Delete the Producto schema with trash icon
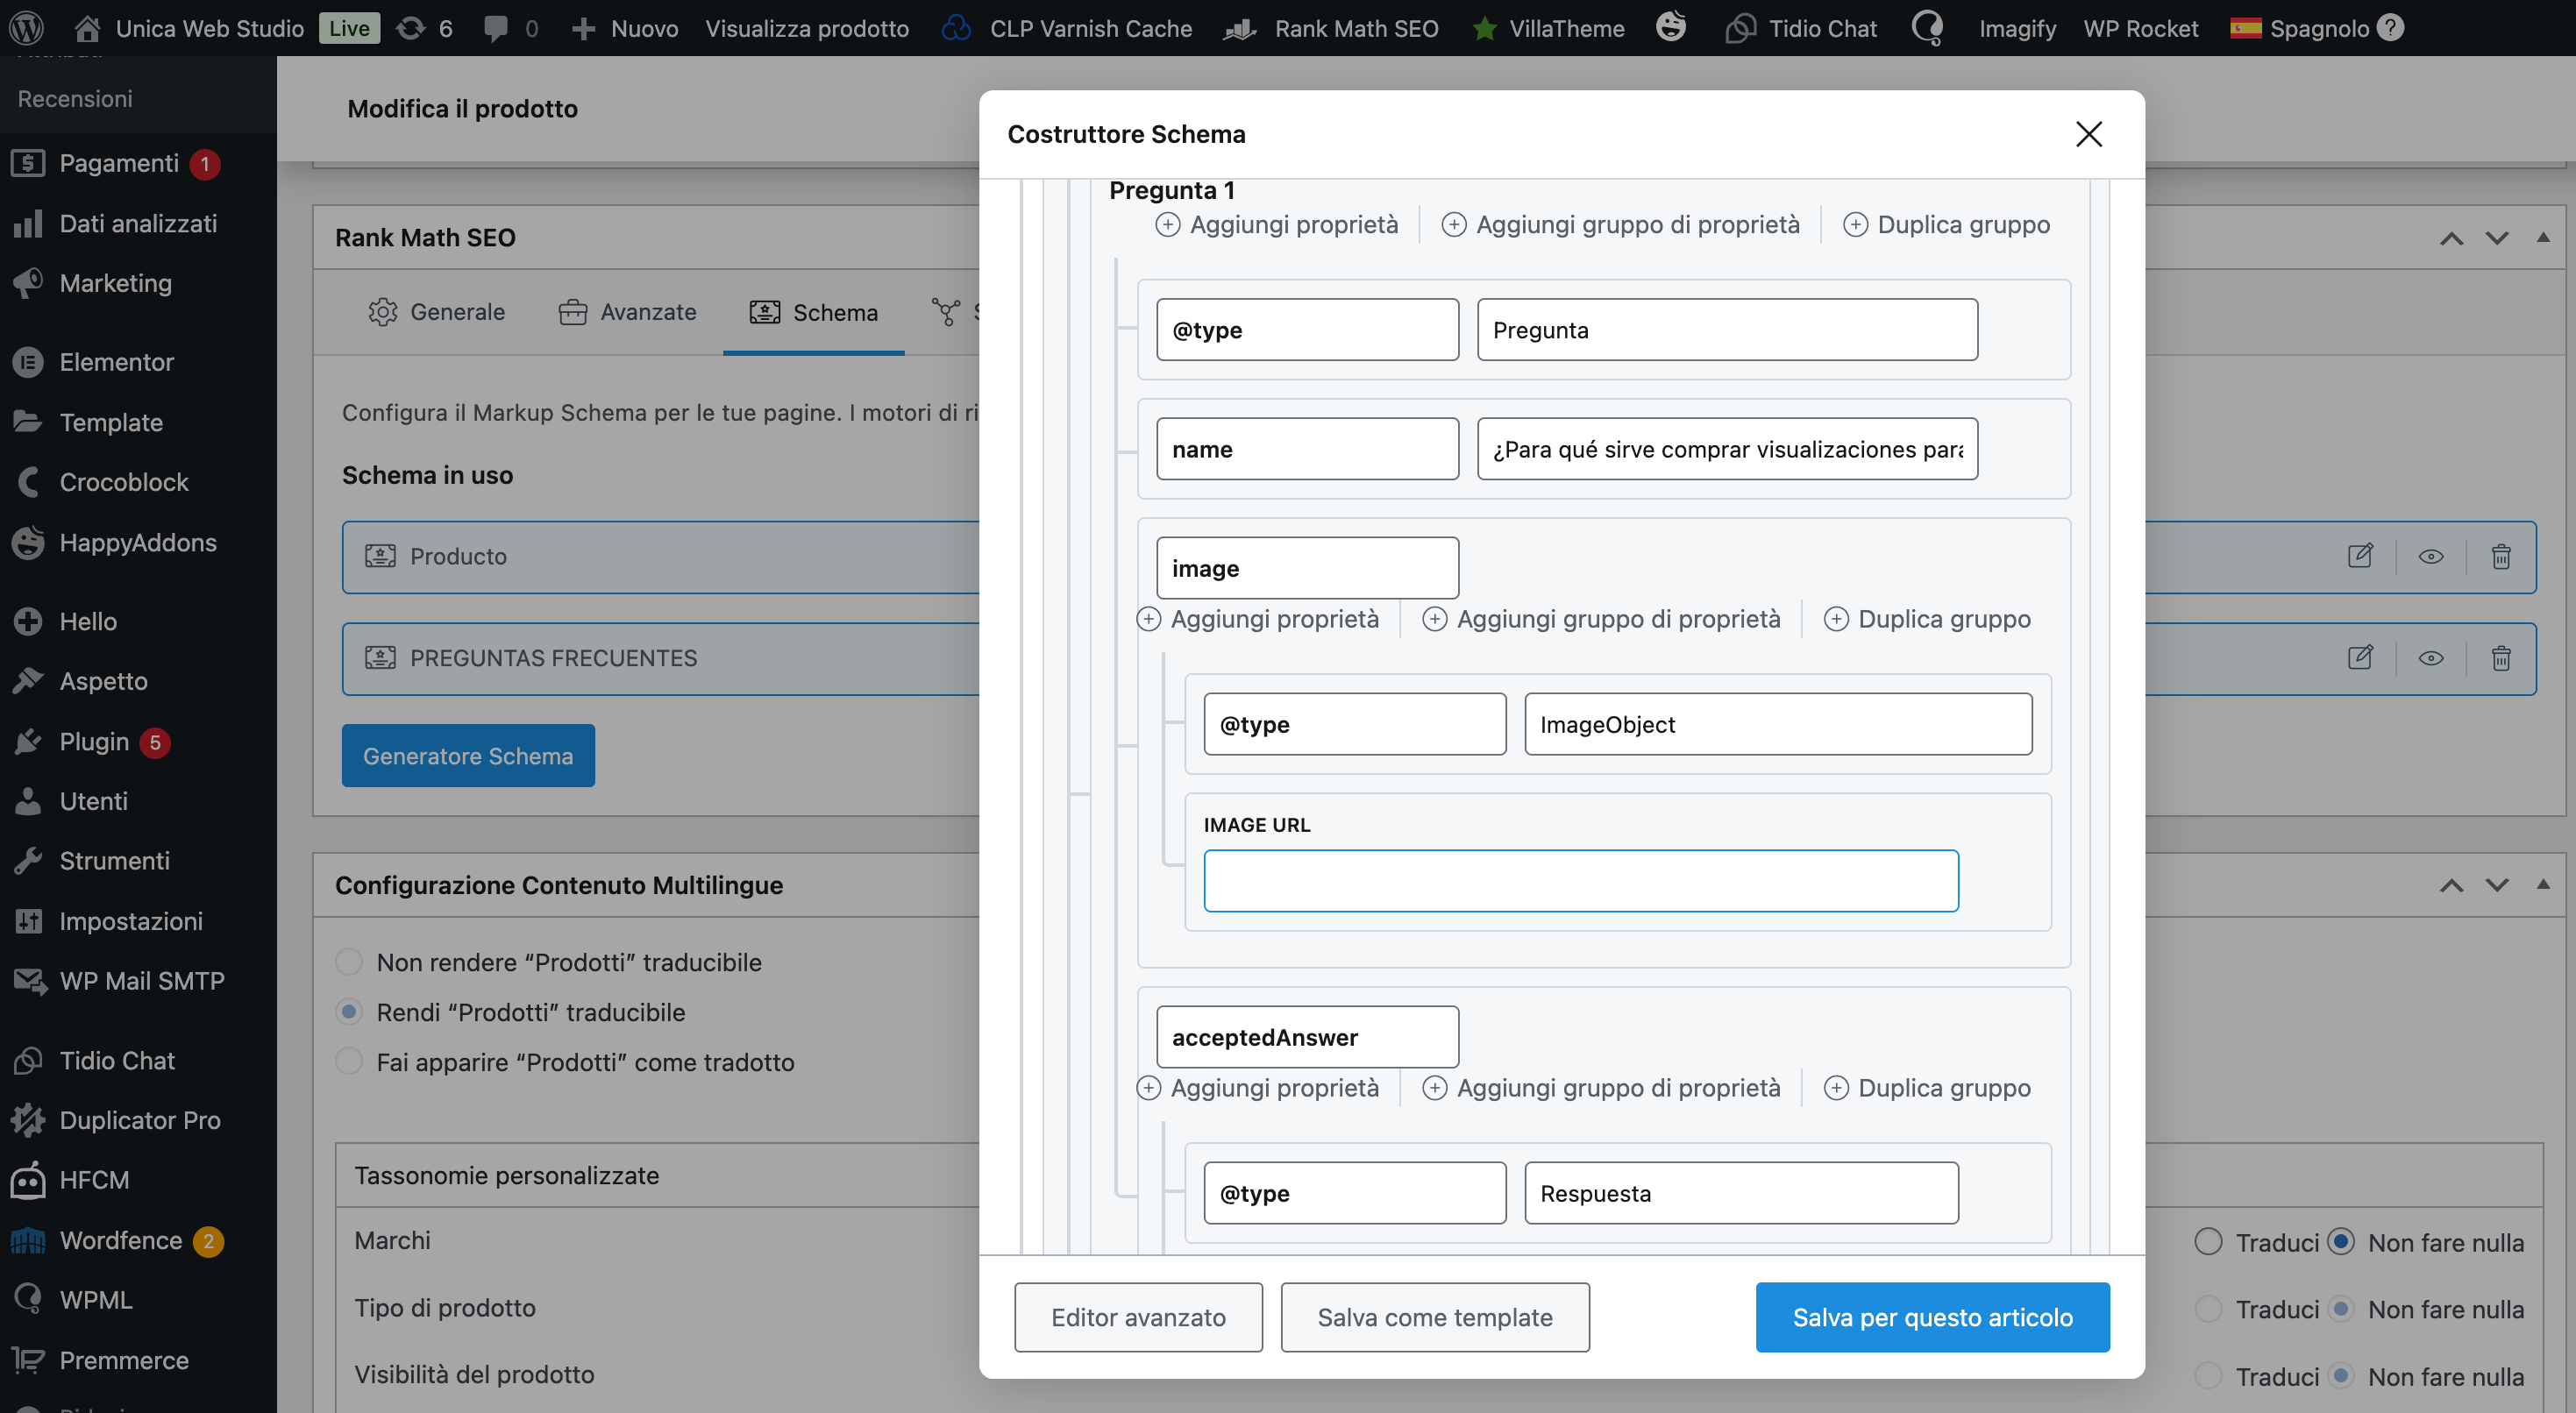2576x1413 pixels. pos(2500,556)
